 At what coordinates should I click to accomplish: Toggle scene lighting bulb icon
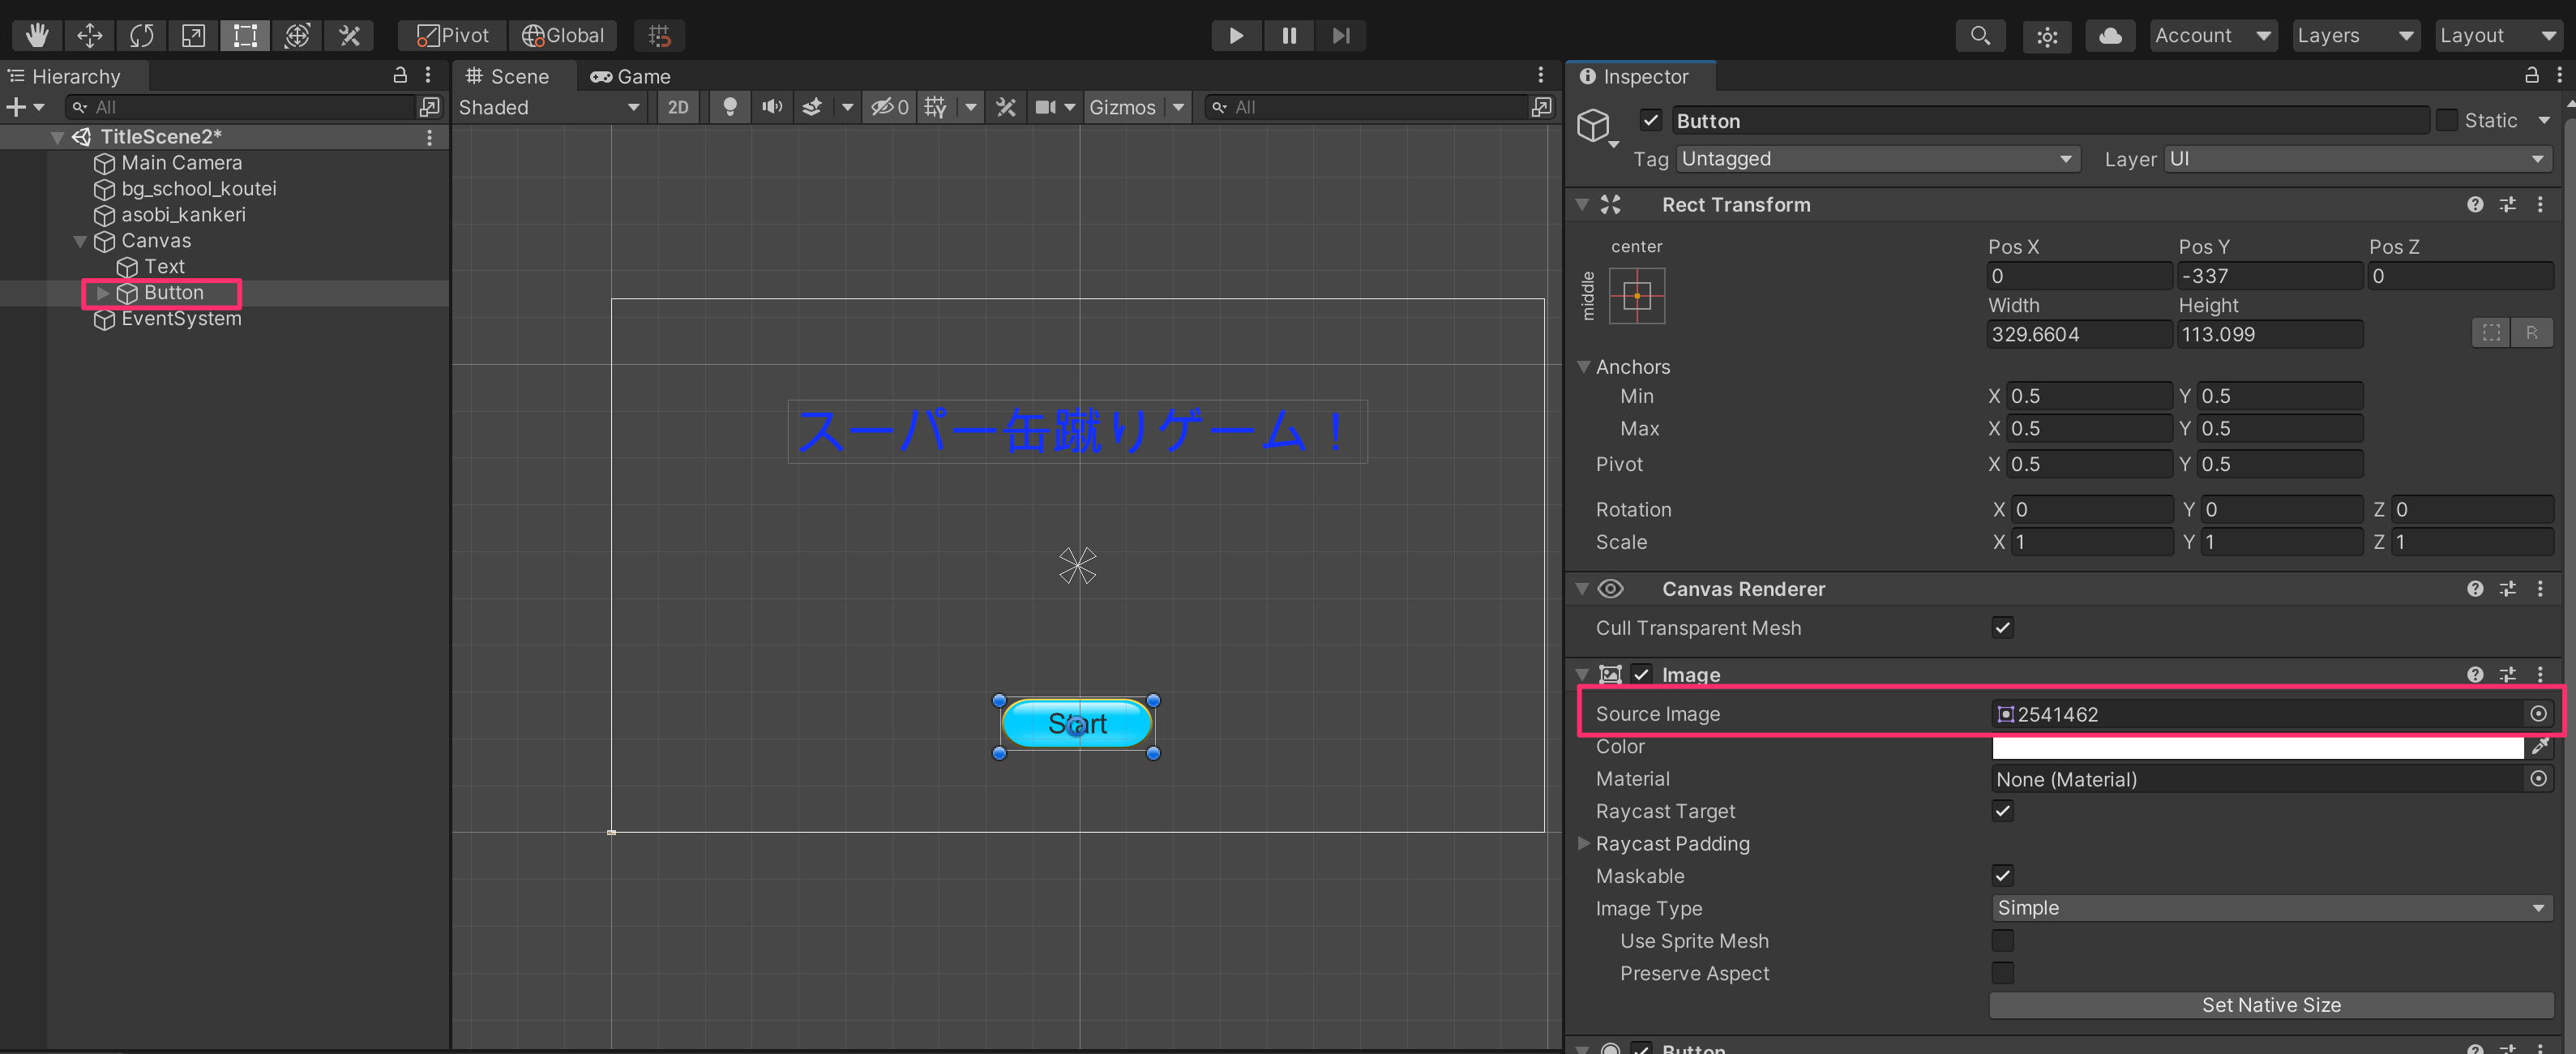[730, 107]
